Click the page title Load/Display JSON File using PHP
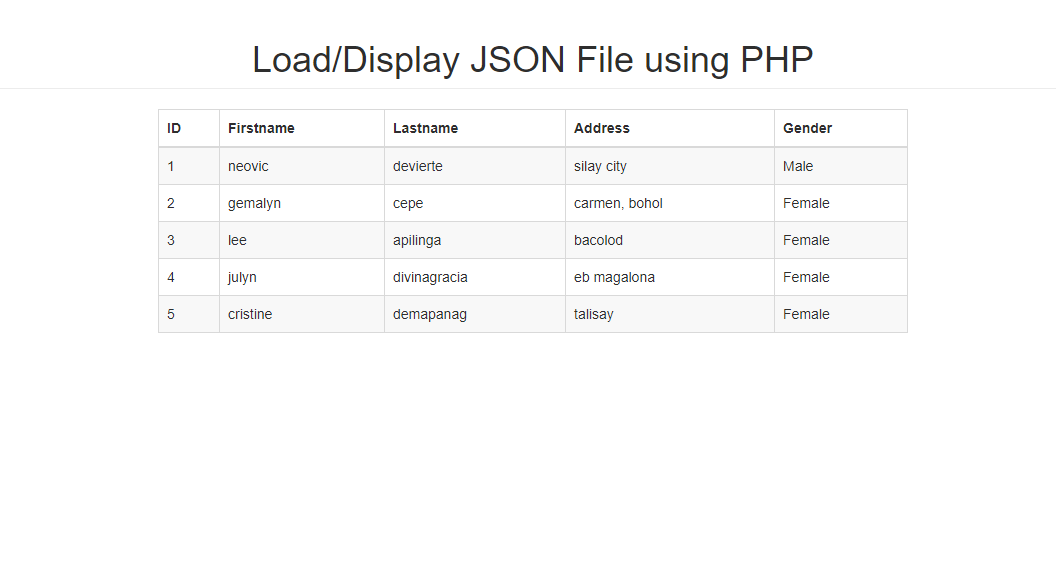The width and height of the screenshot is (1056, 581). [532, 59]
